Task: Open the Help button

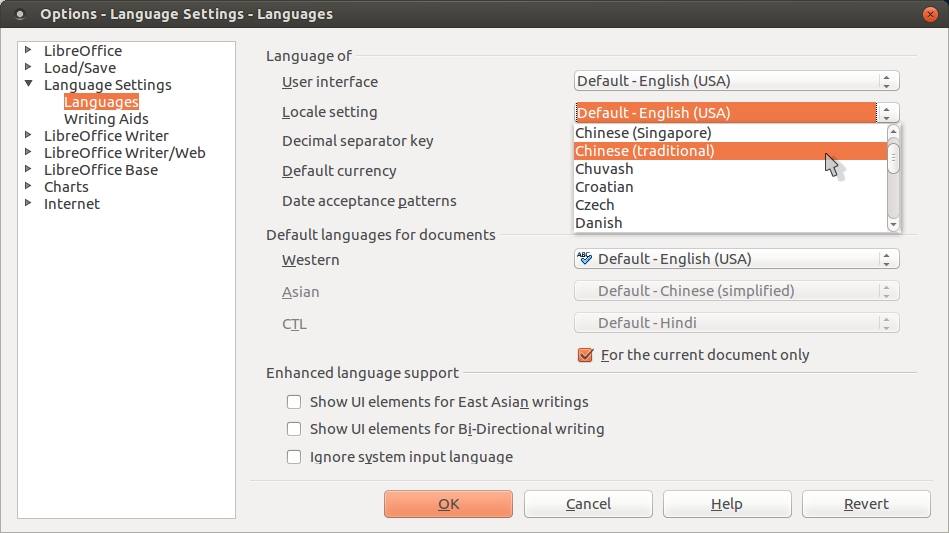Action: [x=726, y=504]
